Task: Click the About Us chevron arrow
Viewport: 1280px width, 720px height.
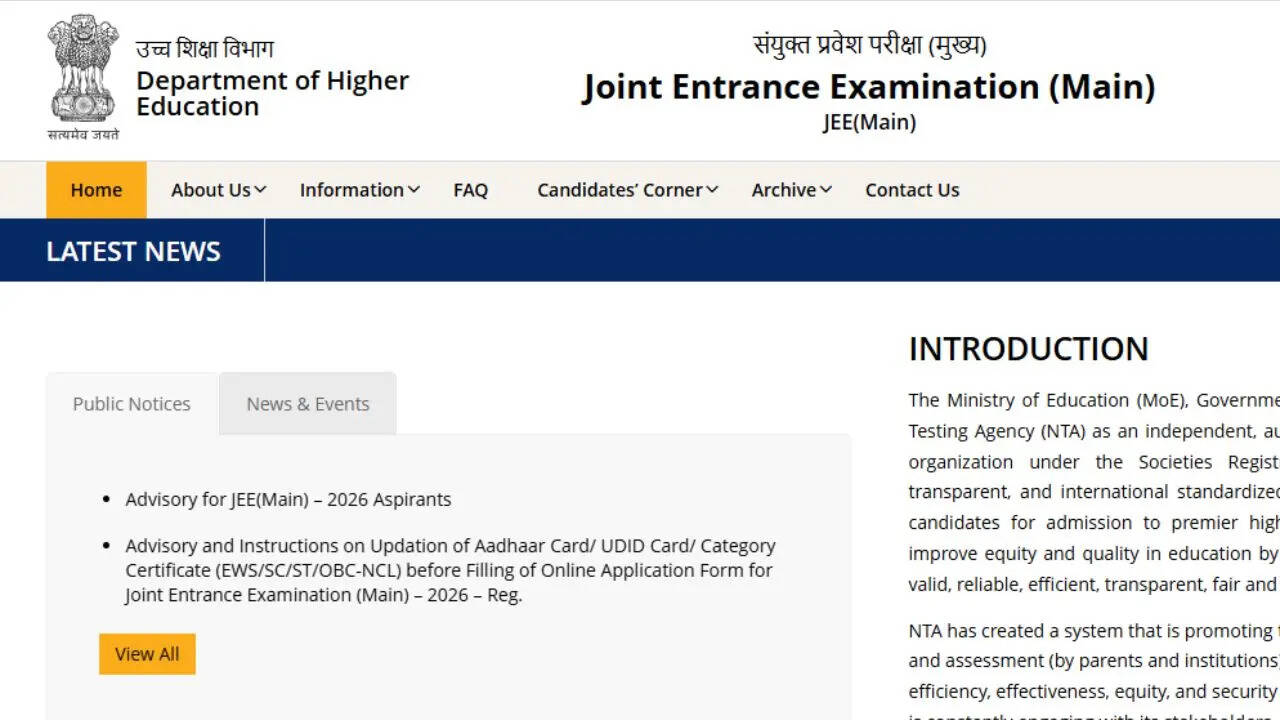Action: pos(261,190)
